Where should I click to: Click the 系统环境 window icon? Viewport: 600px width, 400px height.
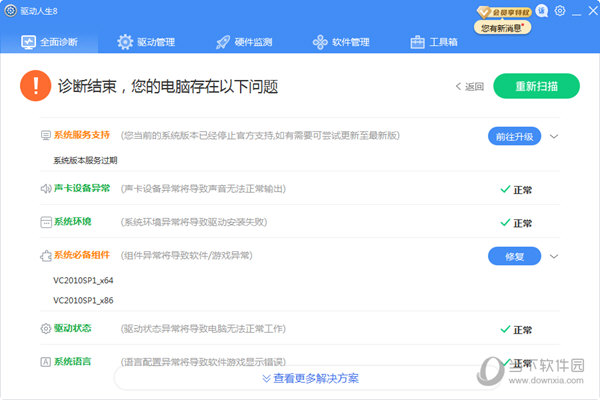(46, 222)
